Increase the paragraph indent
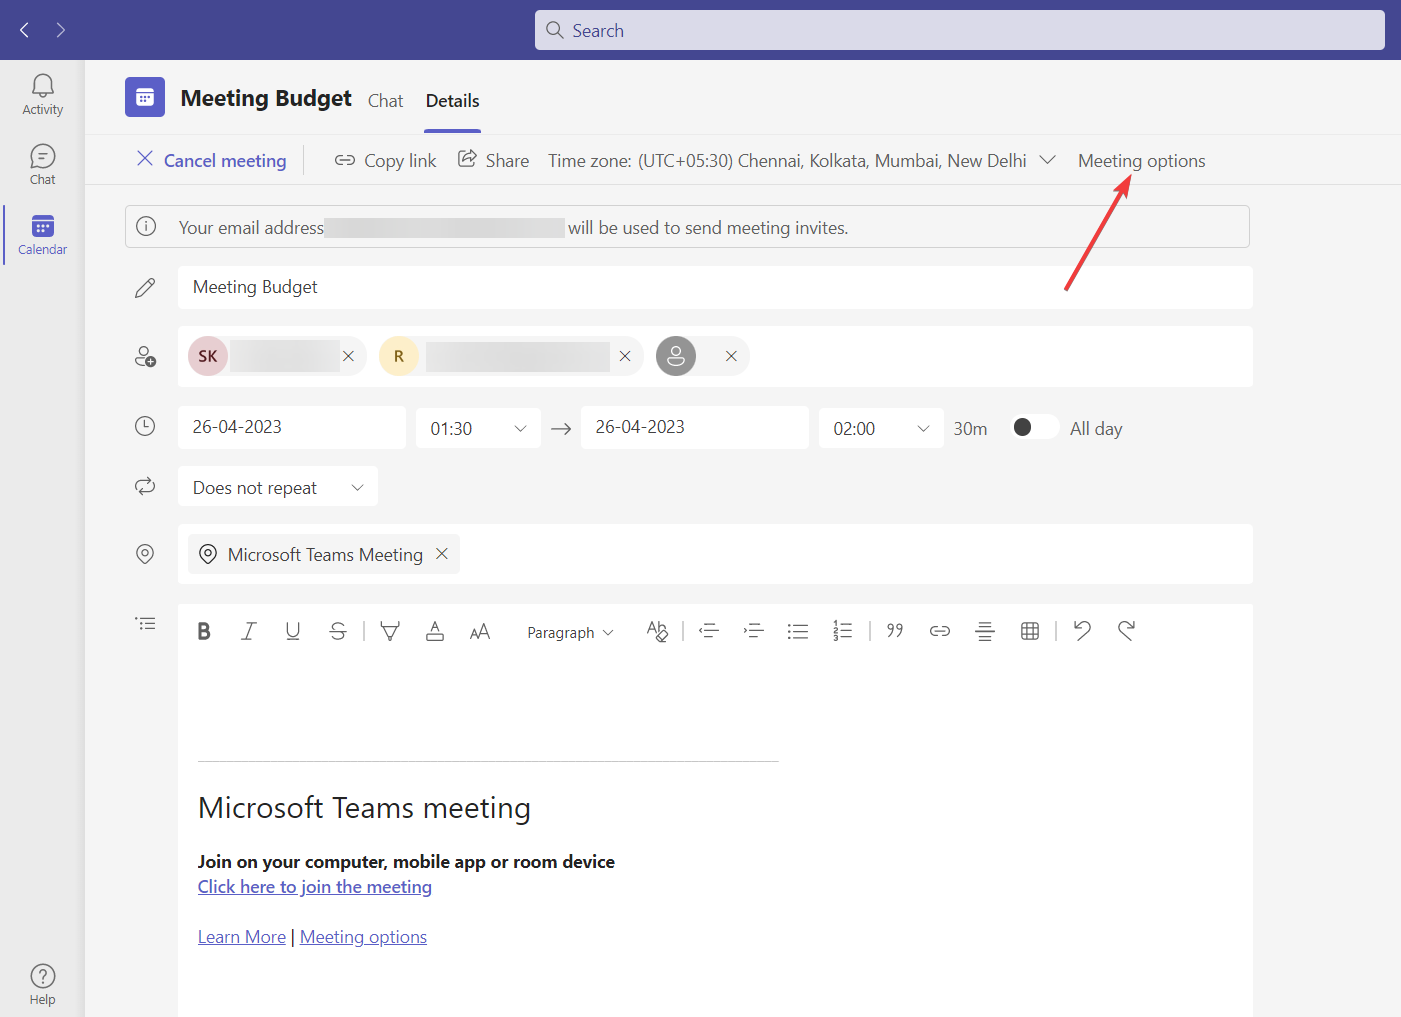Screen dimensions: 1401x1017 pyautogui.click(x=754, y=631)
